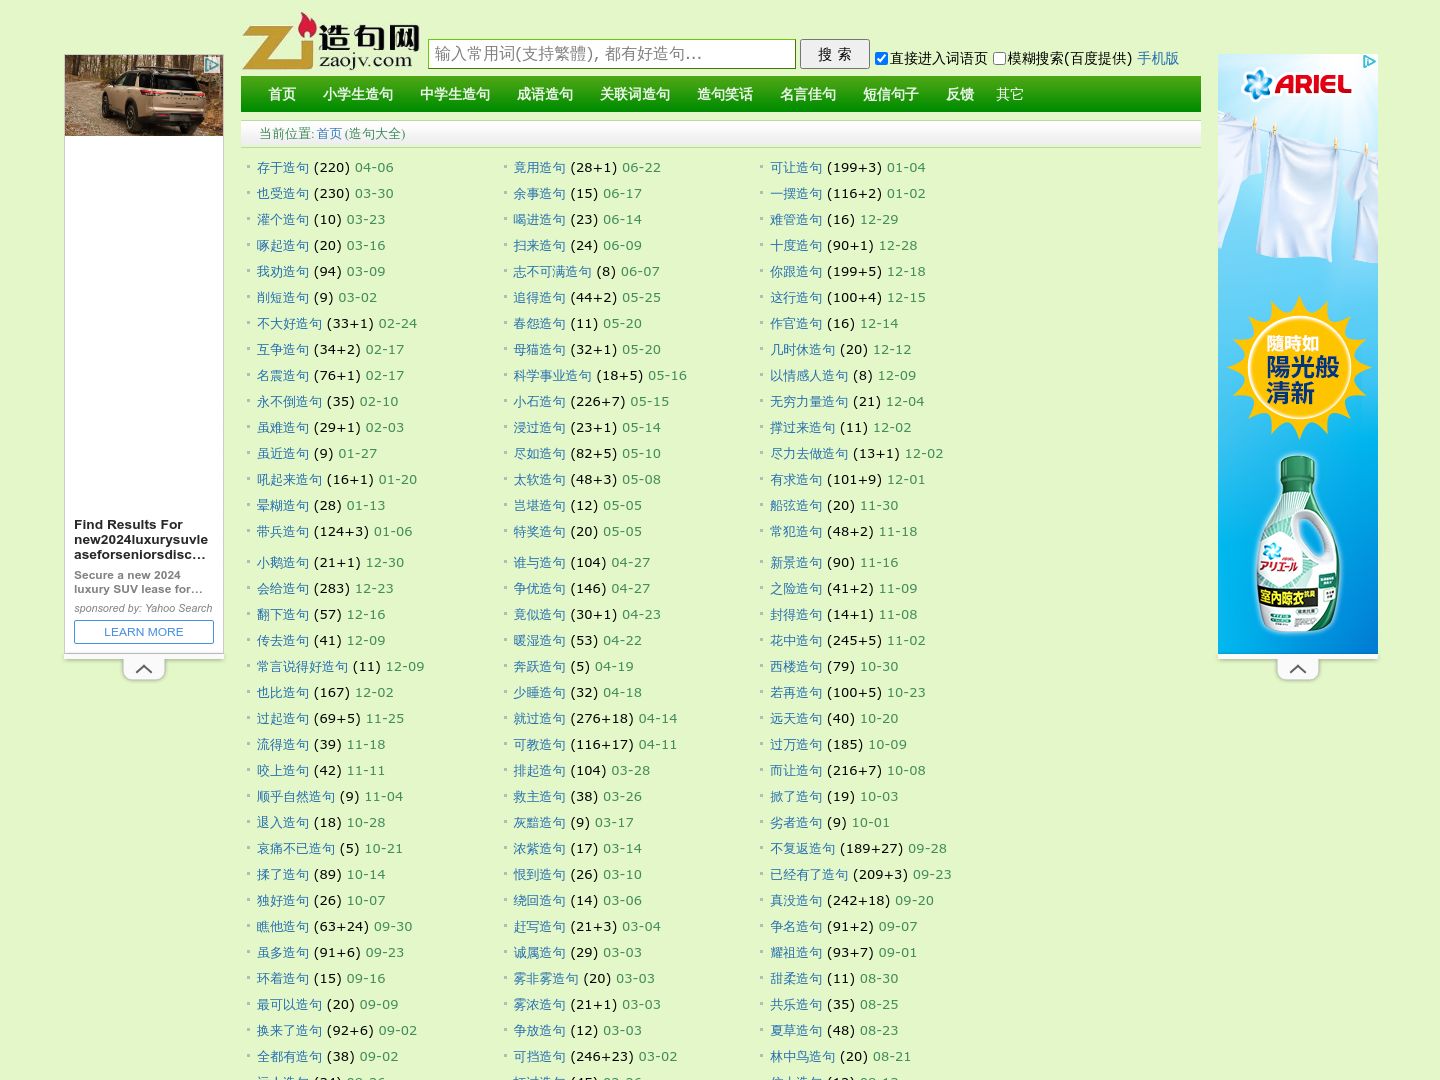Click the AdChoices icon on the Ariel ad
The width and height of the screenshot is (1440, 1080).
click(x=1369, y=62)
